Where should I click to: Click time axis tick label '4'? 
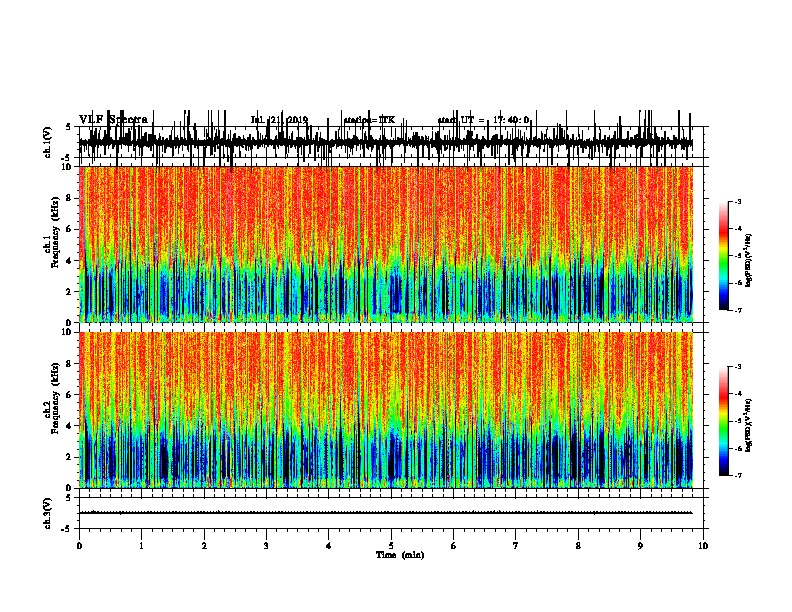point(328,546)
